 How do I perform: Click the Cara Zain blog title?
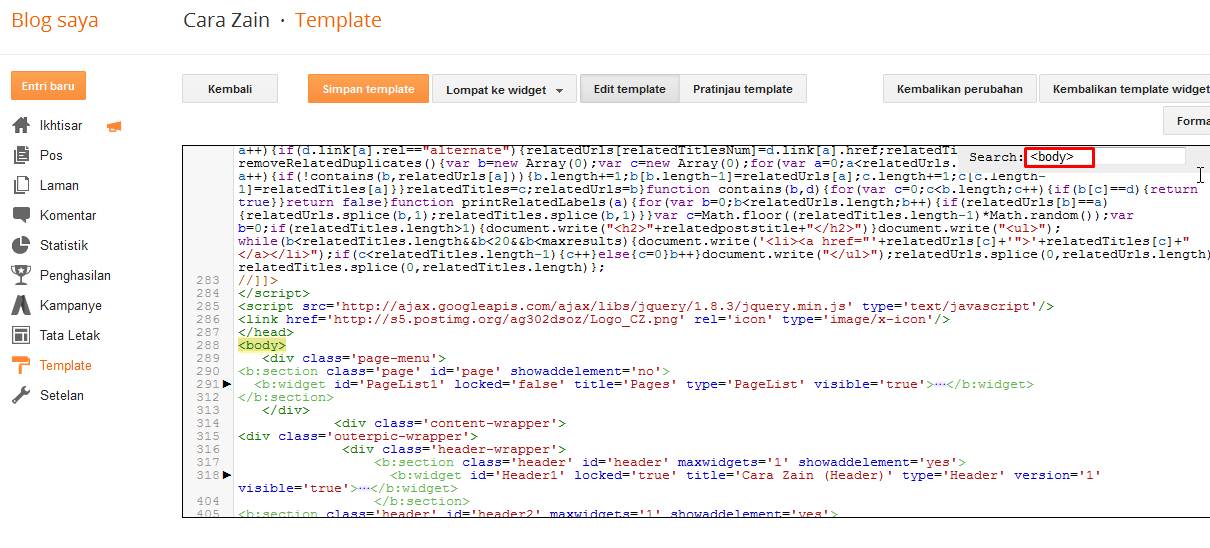coord(227,20)
